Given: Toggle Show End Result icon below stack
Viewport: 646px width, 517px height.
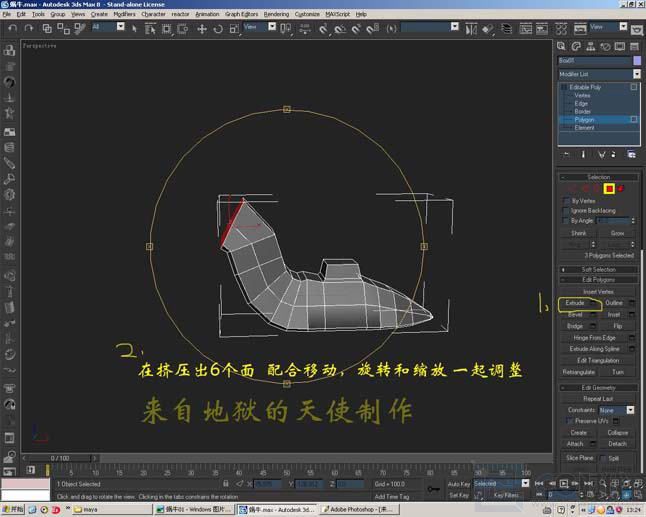Looking at the screenshot, I should pos(583,154).
